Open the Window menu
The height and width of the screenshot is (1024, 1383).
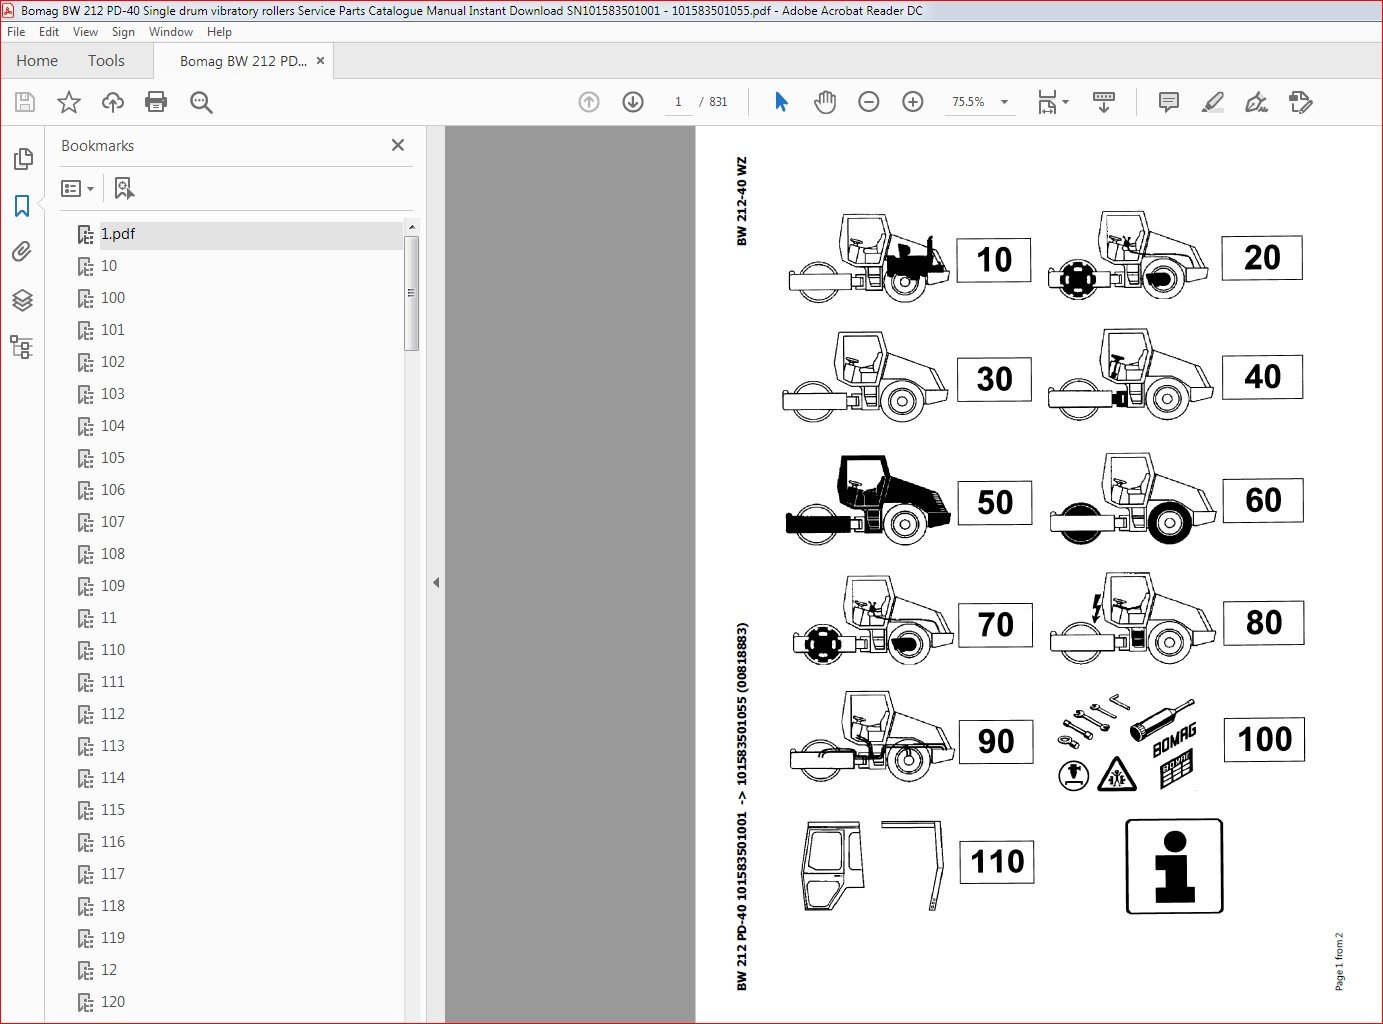tap(171, 32)
